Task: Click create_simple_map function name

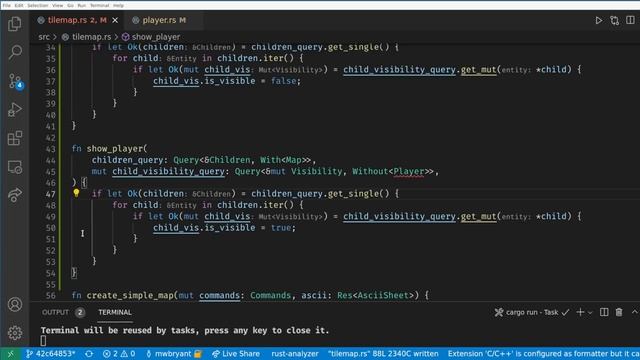Action: pyautogui.click(x=130, y=295)
